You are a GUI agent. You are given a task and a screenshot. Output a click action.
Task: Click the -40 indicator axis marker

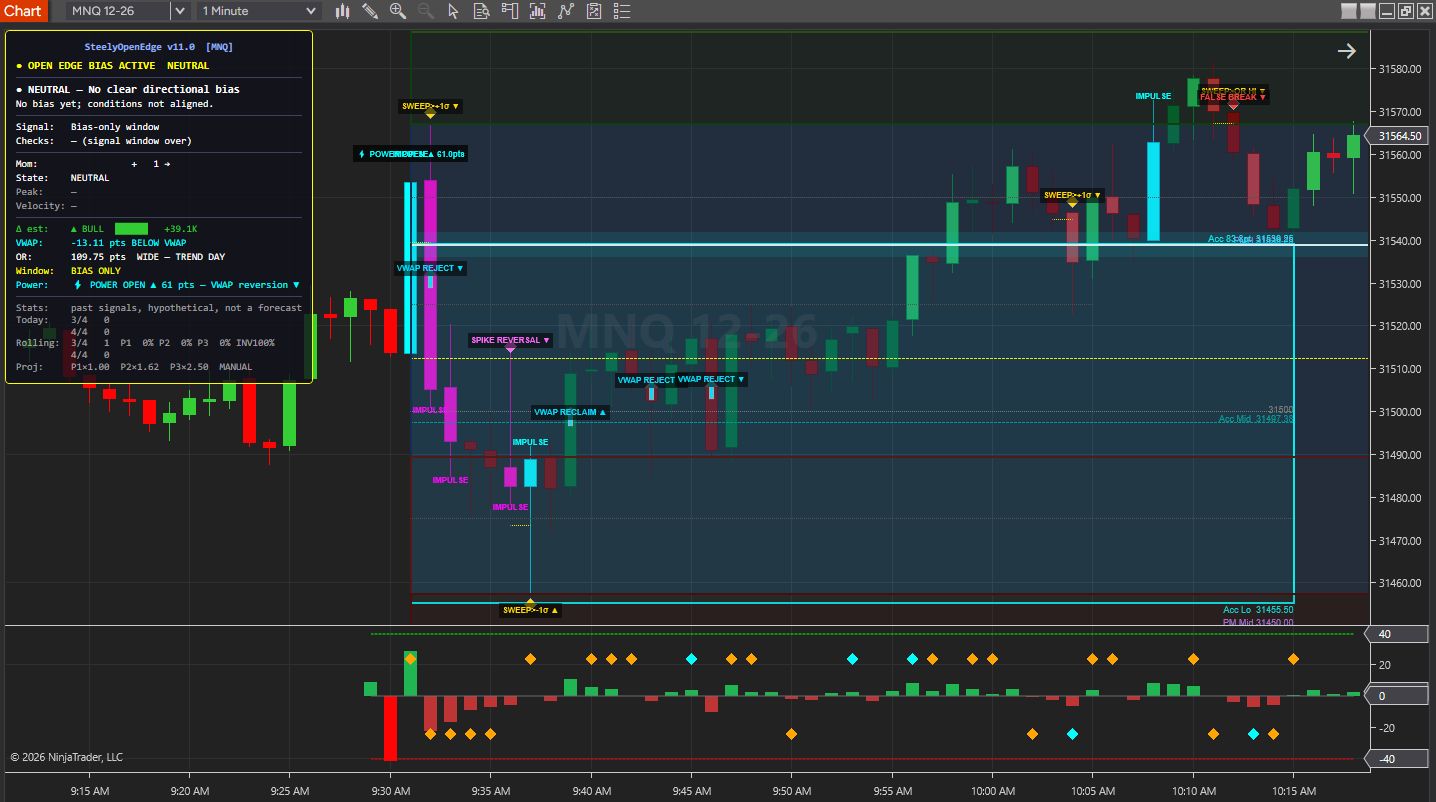pyautogui.click(x=1394, y=759)
